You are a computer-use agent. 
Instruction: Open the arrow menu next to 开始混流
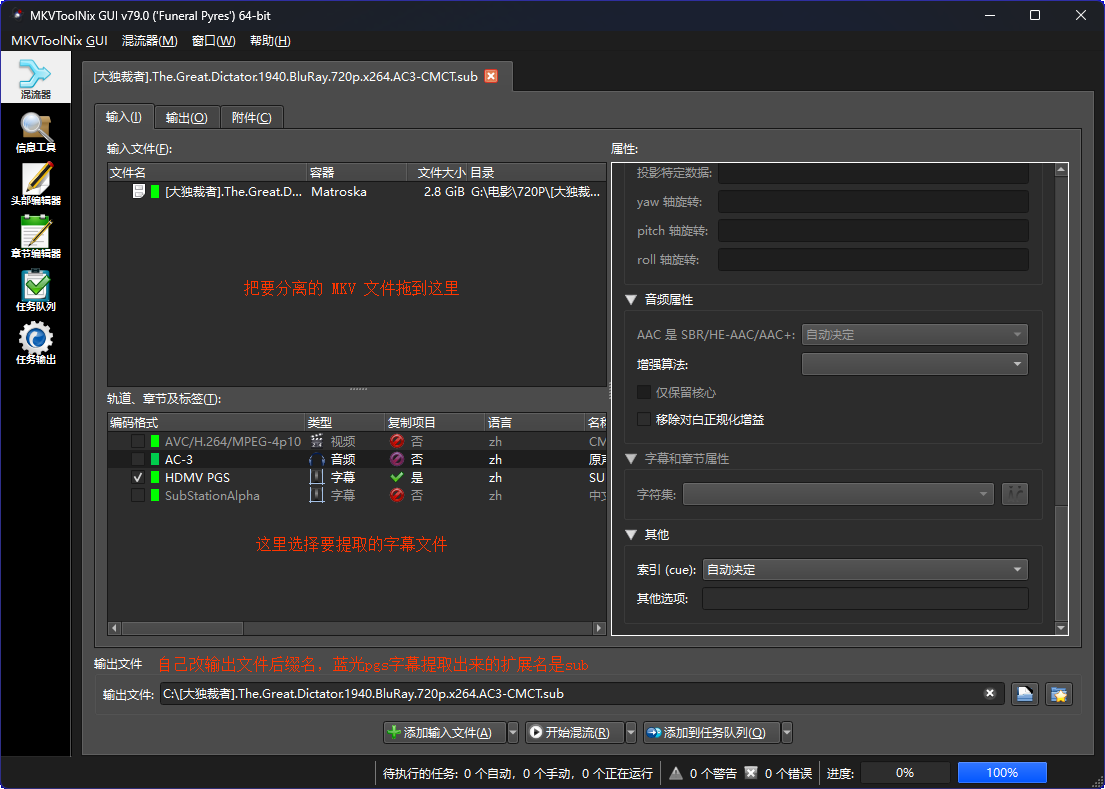pos(631,733)
